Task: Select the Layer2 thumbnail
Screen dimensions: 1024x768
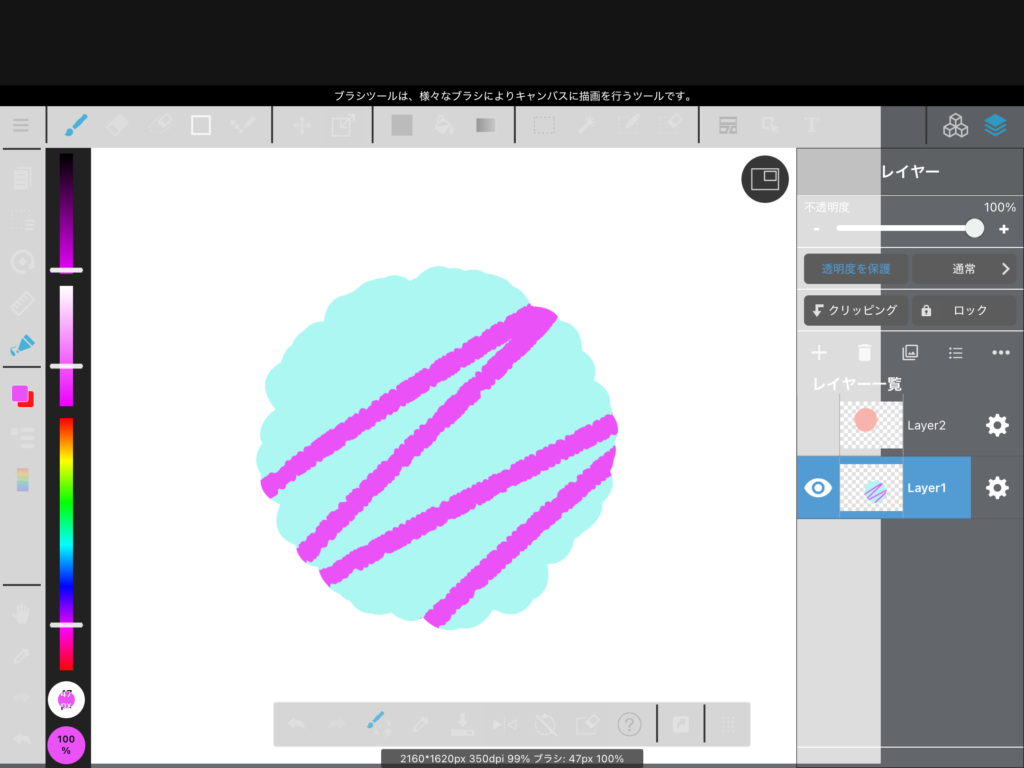Action: 871,425
